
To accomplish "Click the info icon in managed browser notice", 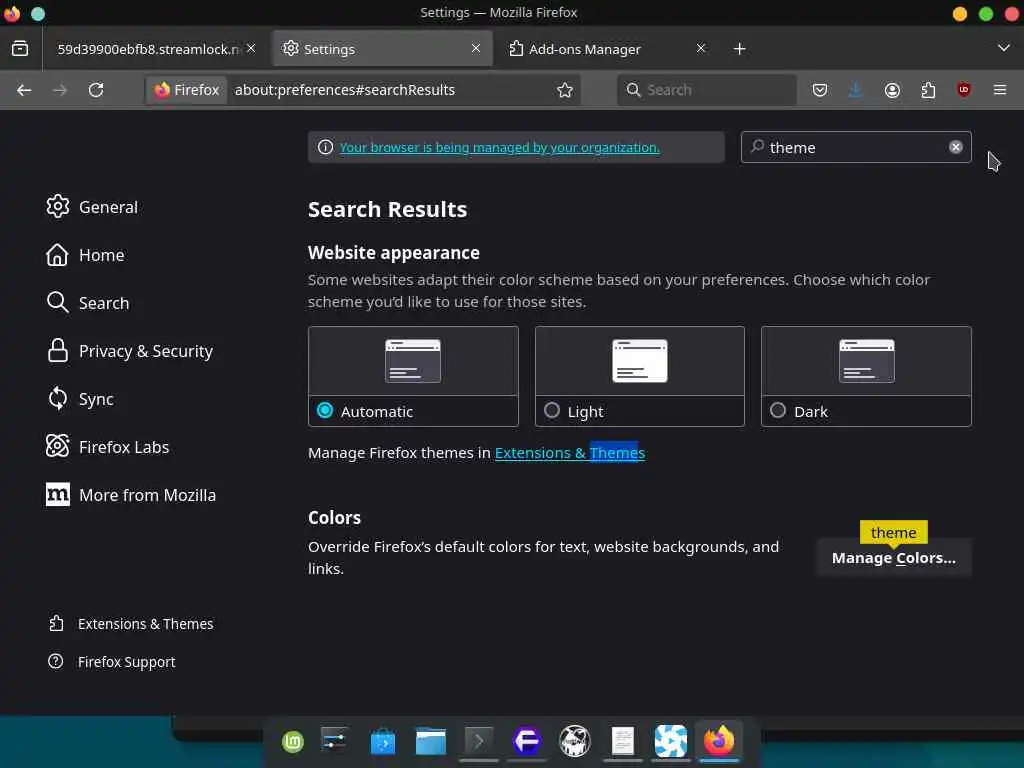I will (325, 147).
